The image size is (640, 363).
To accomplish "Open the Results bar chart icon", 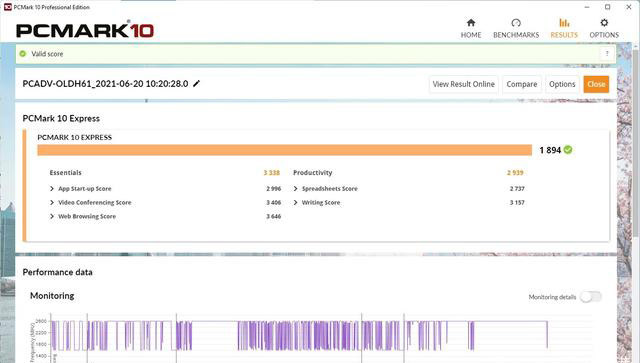I will pyautogui.click(x=564, y=23).
